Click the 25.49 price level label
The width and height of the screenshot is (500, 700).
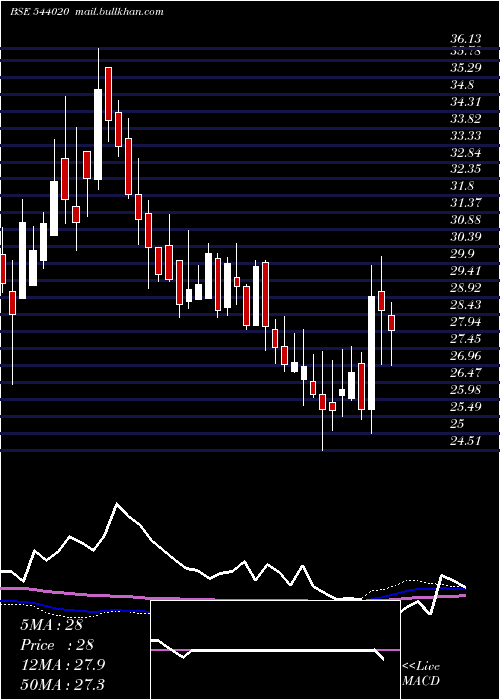click(x=466, y=406)
